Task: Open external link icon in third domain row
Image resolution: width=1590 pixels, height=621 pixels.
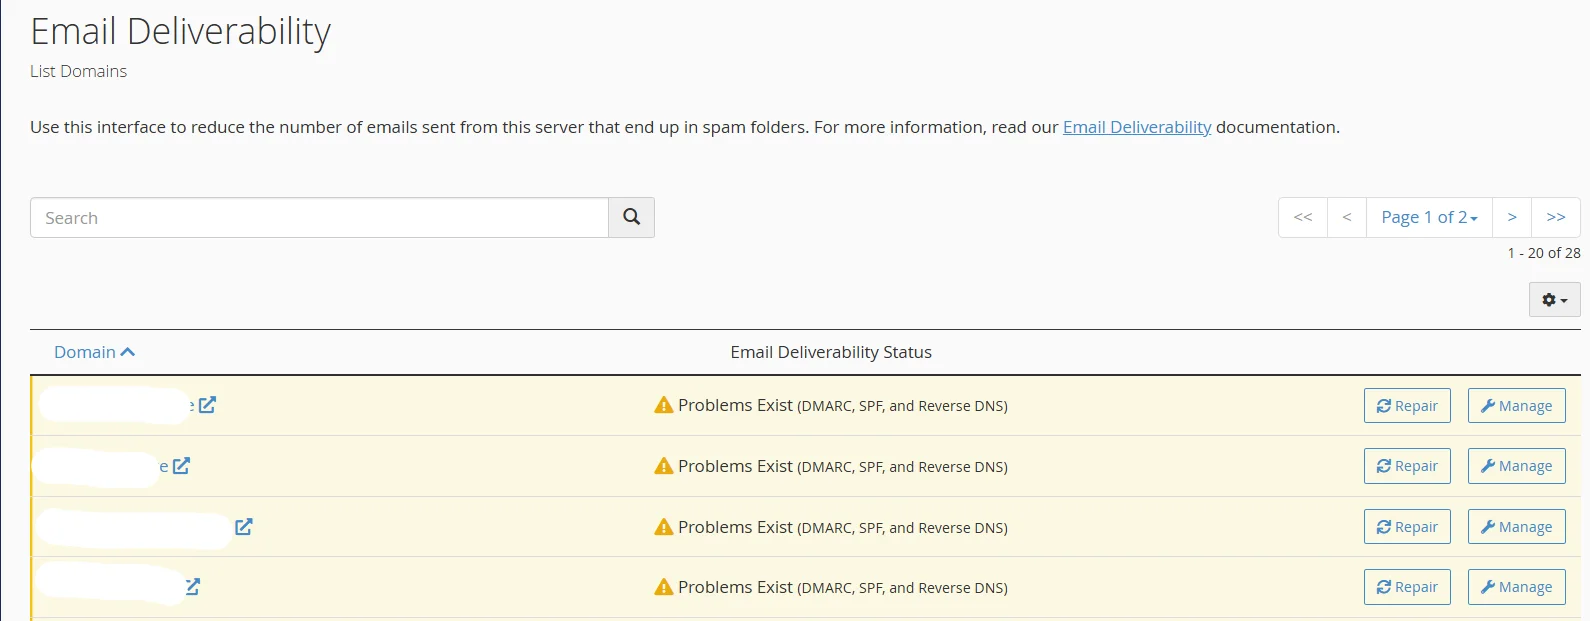Action: [244, 527]
